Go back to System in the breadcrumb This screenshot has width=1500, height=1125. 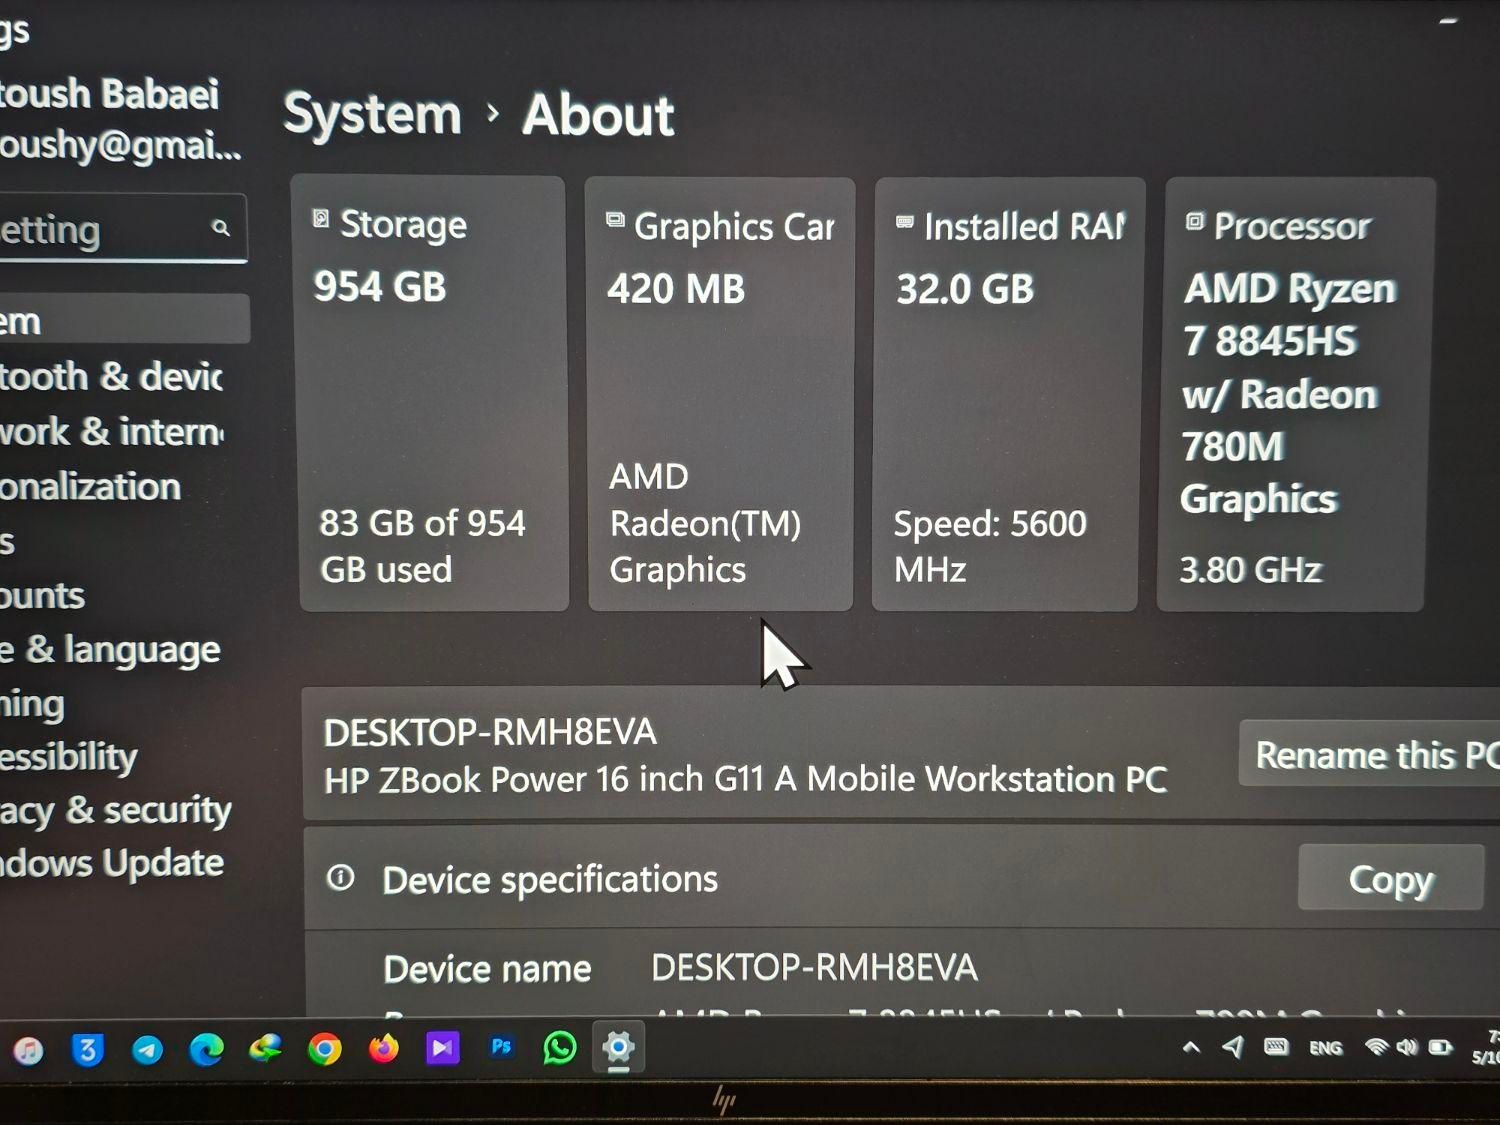click(x=372, y=113)
